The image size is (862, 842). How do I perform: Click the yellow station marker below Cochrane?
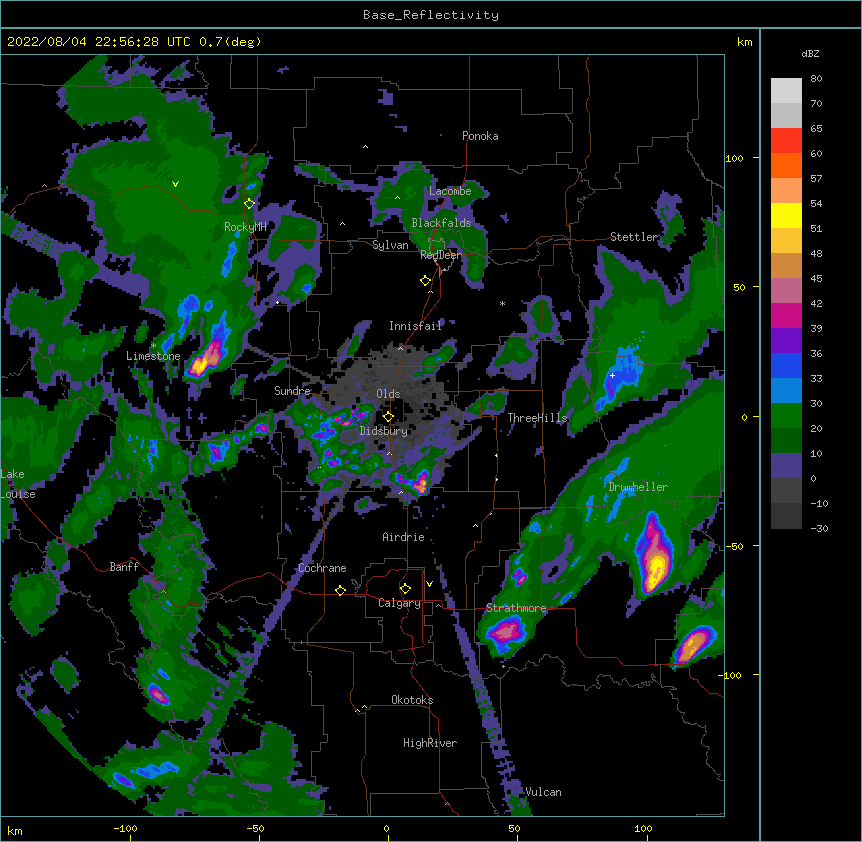(x=340, y=590)
